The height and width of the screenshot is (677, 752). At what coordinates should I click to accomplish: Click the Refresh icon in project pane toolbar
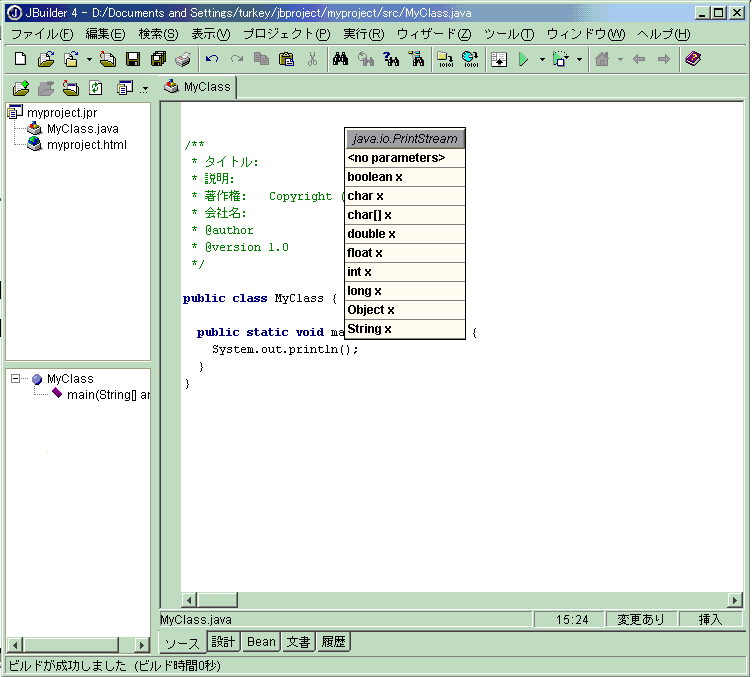point(96,88)
